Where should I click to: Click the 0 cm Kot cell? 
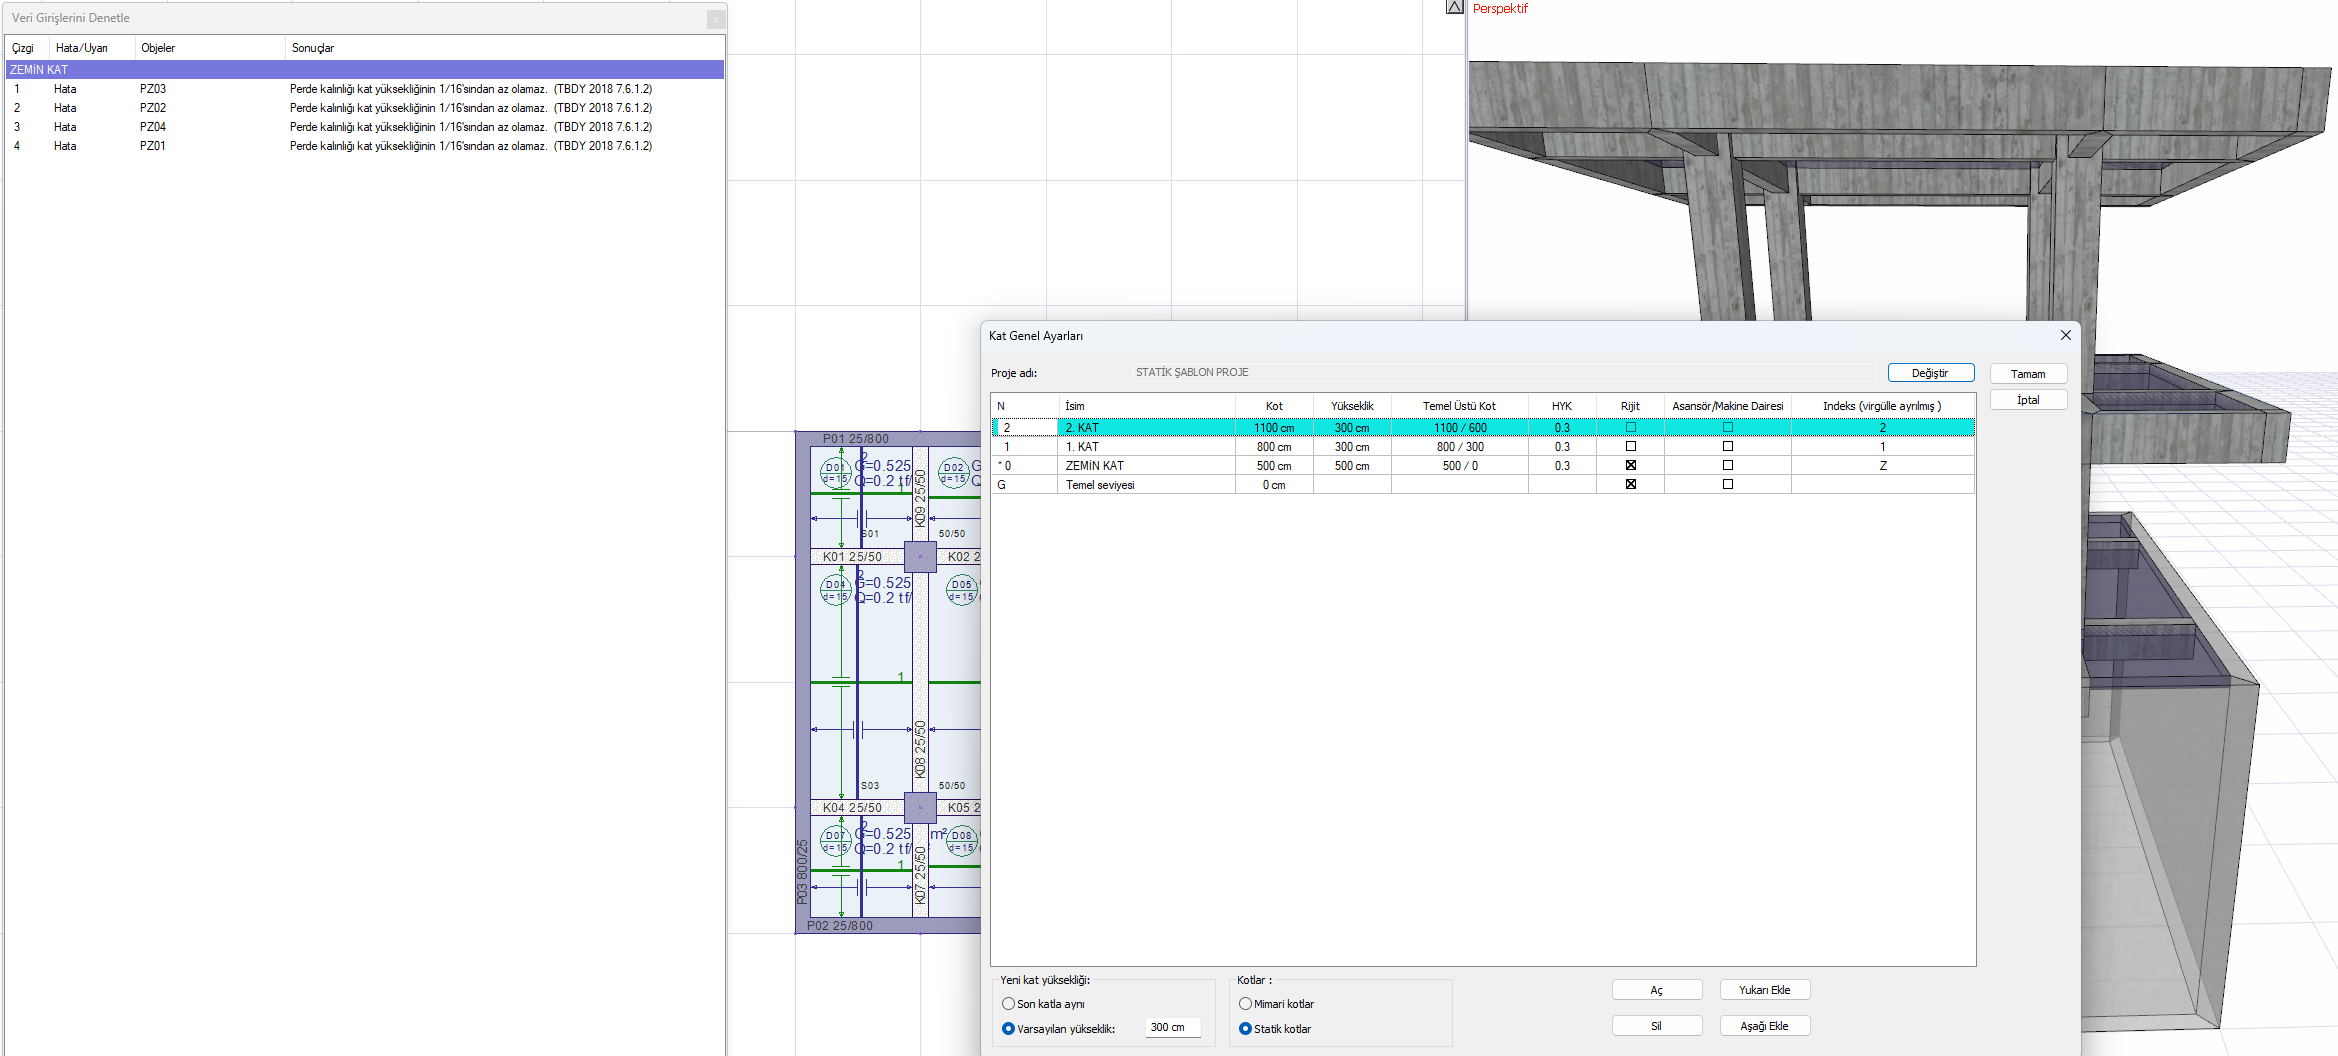point(1274,485)
